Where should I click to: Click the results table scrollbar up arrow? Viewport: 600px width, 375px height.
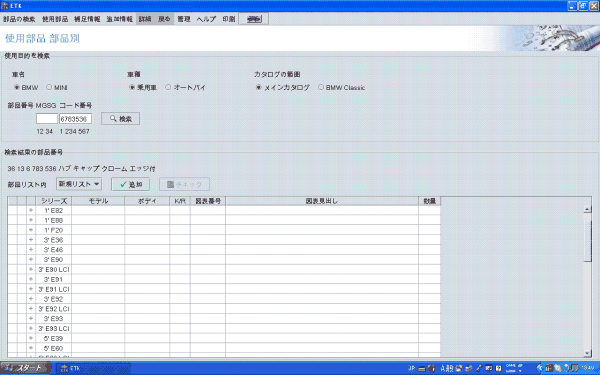(x=587, y=209)
